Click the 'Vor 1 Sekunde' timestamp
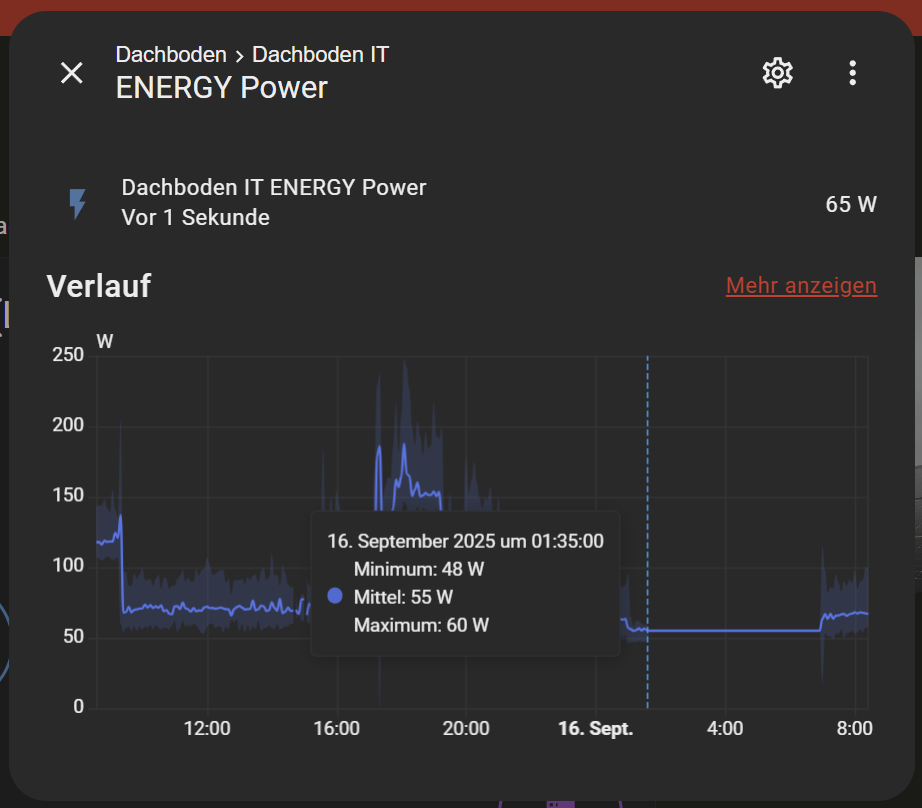Image resolution: width=922 pixels, height=808 pixels. point(196,218)
